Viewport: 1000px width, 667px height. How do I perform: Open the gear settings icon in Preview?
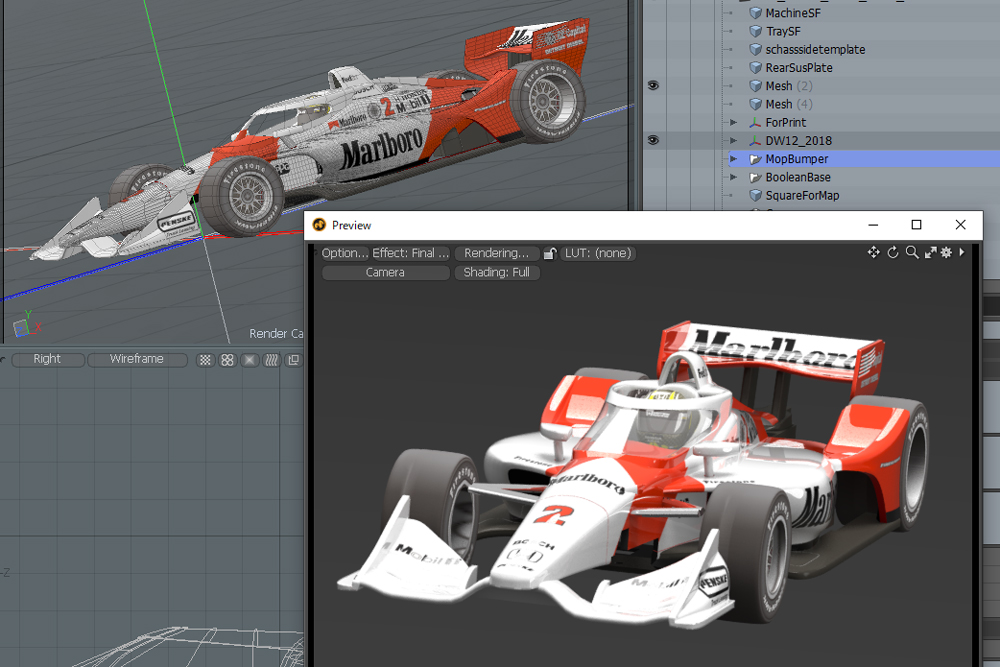click(946, 253)
